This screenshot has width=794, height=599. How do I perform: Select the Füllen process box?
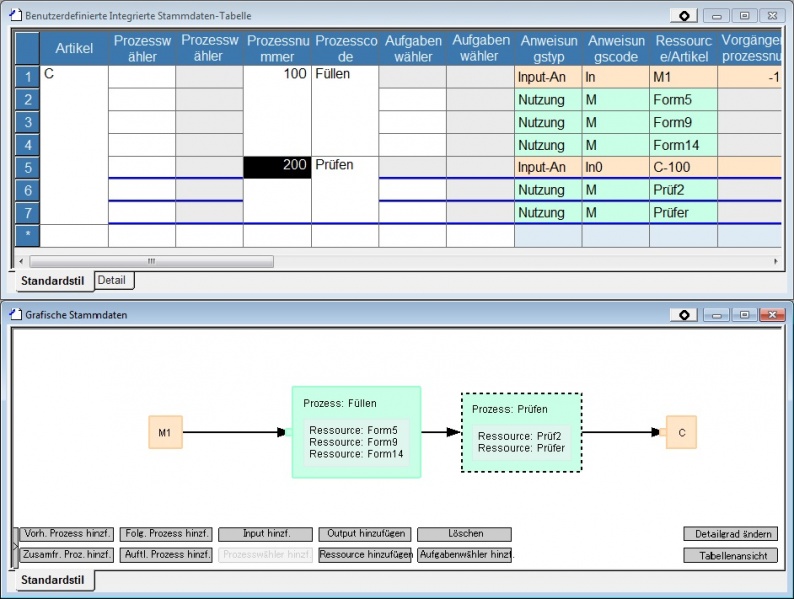coord(356,432)
